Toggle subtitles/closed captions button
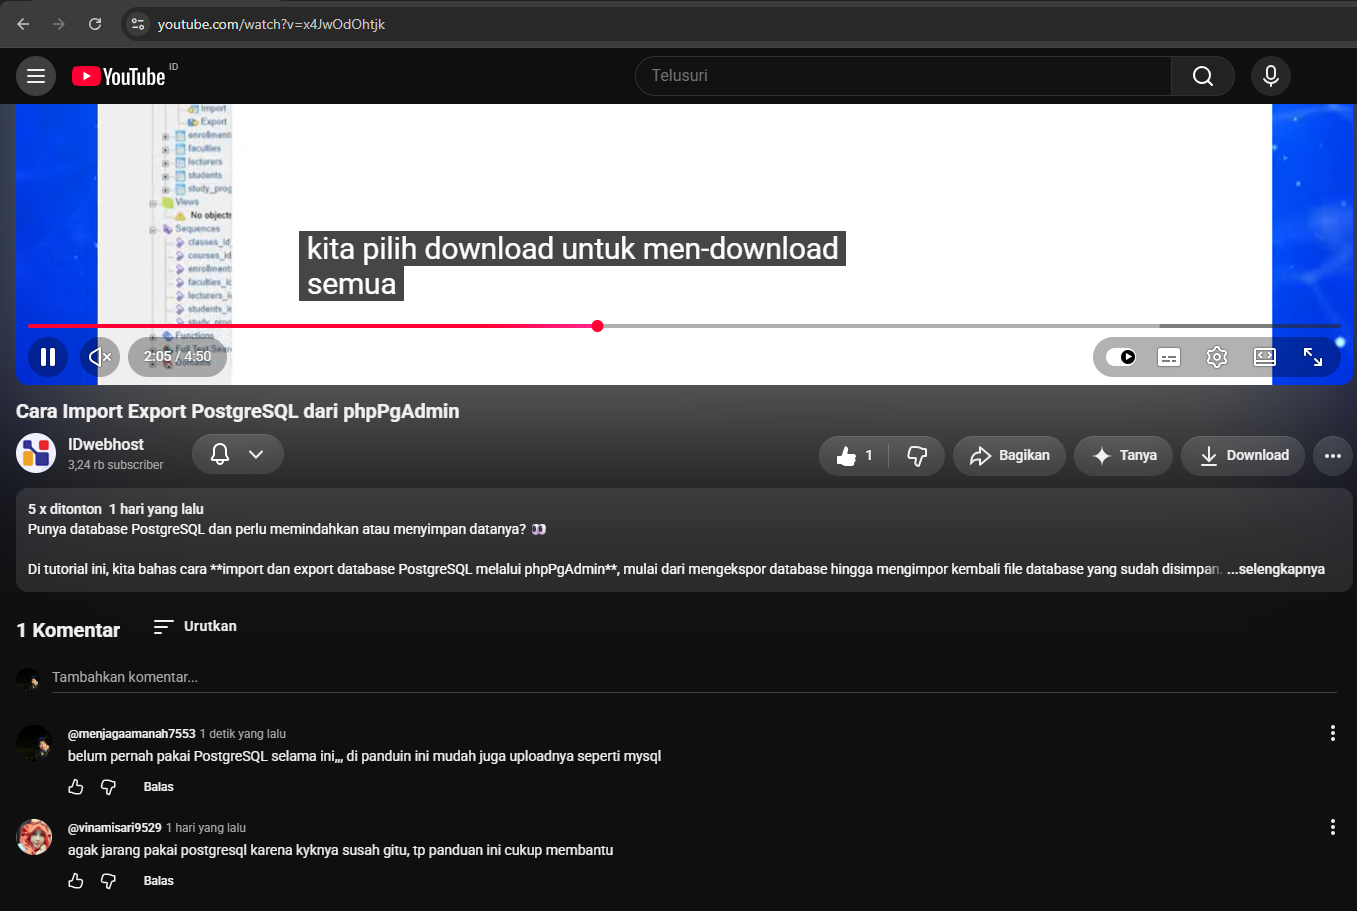The height and width of the screenshot is (911, 1357). coord(1169,357)
